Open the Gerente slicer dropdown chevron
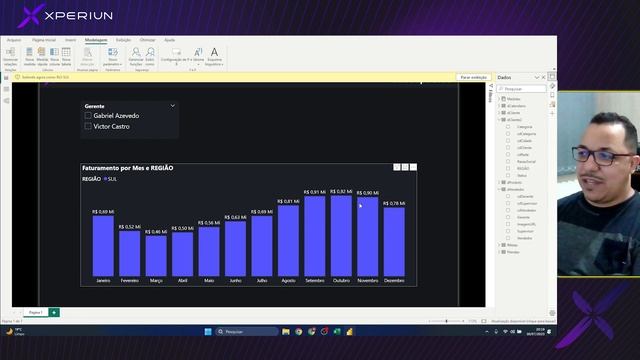 click(173, 106)
